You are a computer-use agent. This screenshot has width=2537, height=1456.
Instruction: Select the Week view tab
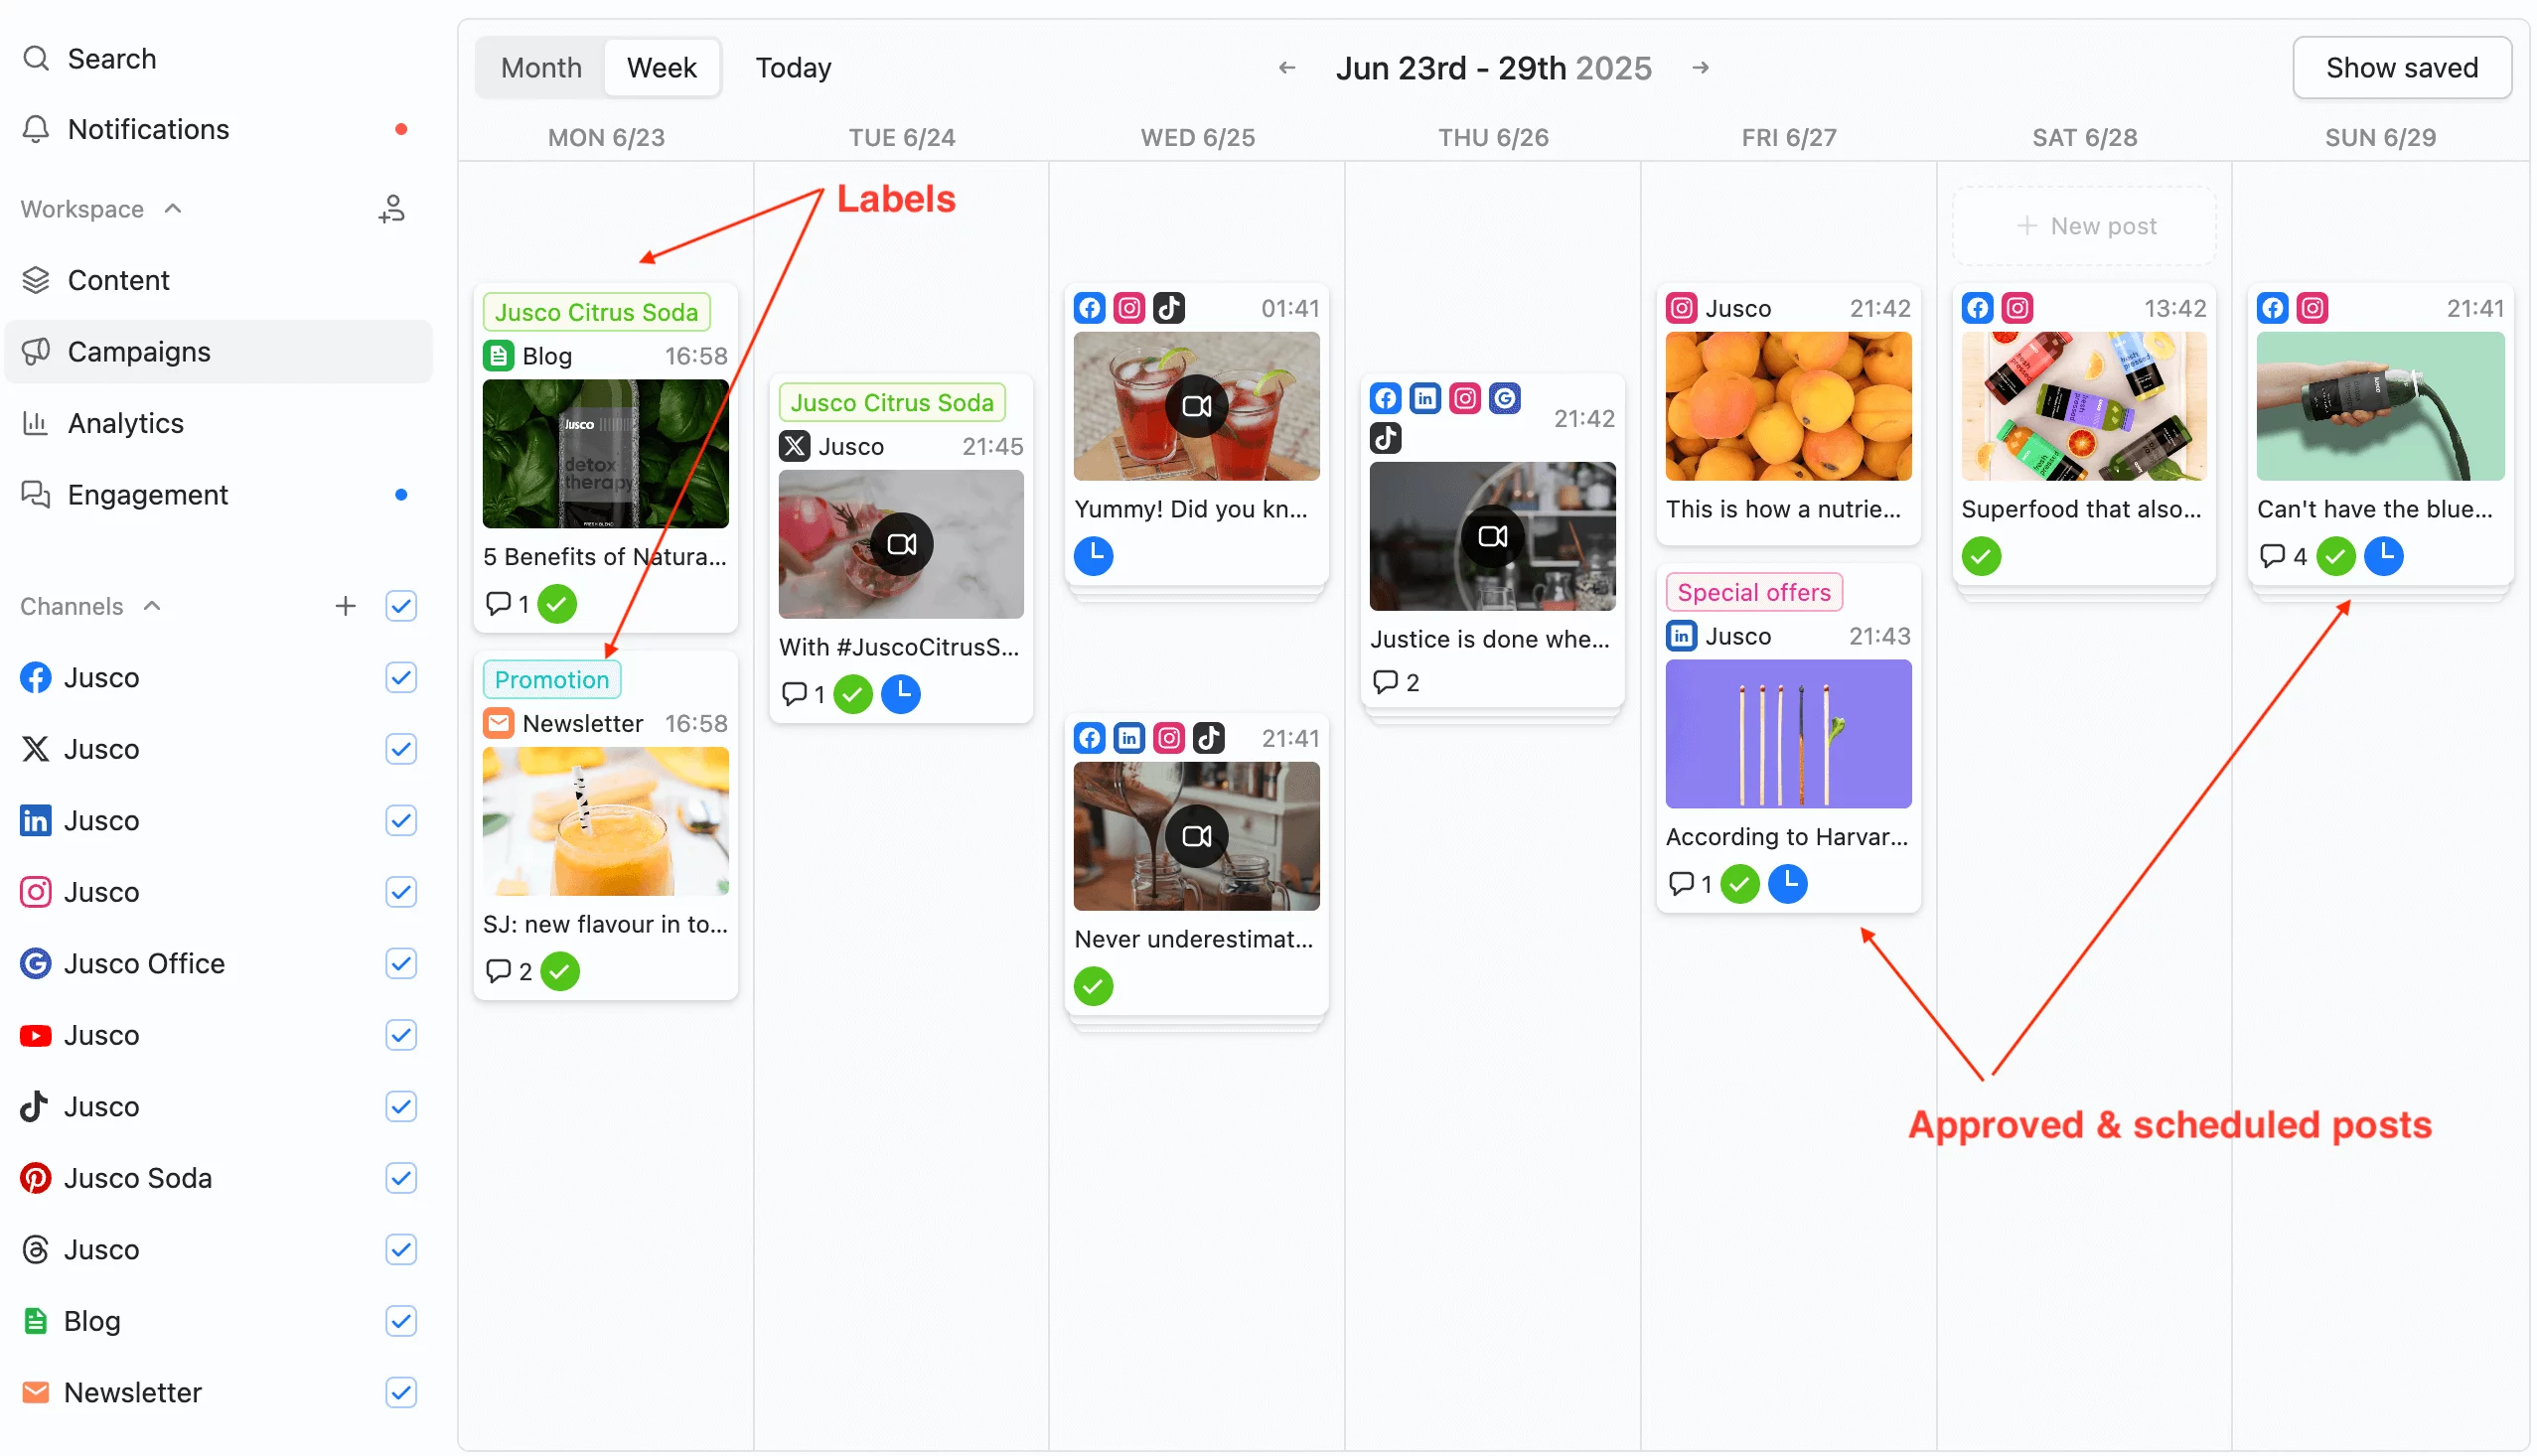tap(662, 67)
